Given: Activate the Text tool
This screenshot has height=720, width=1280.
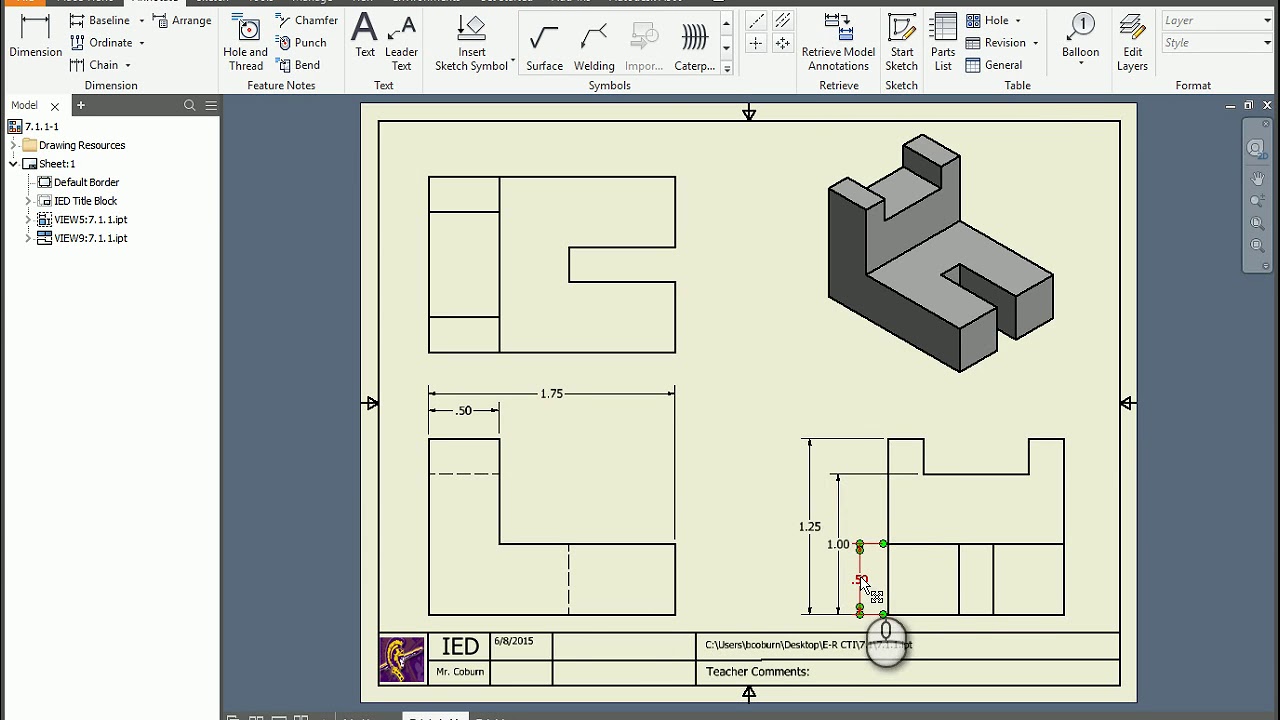Looking at the screenshot, I should pos(365,36).
